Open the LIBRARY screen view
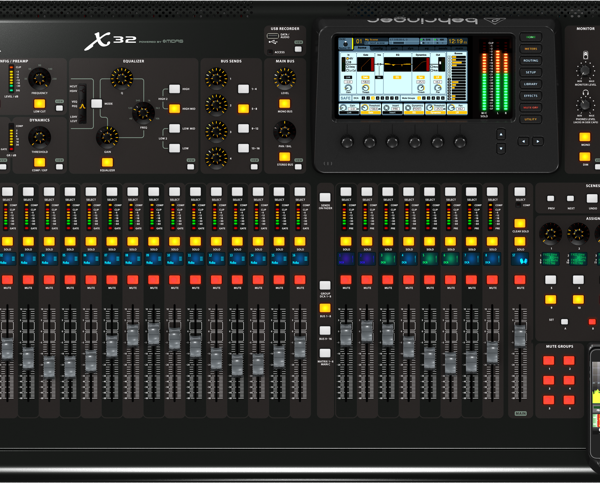Screen dimensions: 600x483 coord(530,84)
